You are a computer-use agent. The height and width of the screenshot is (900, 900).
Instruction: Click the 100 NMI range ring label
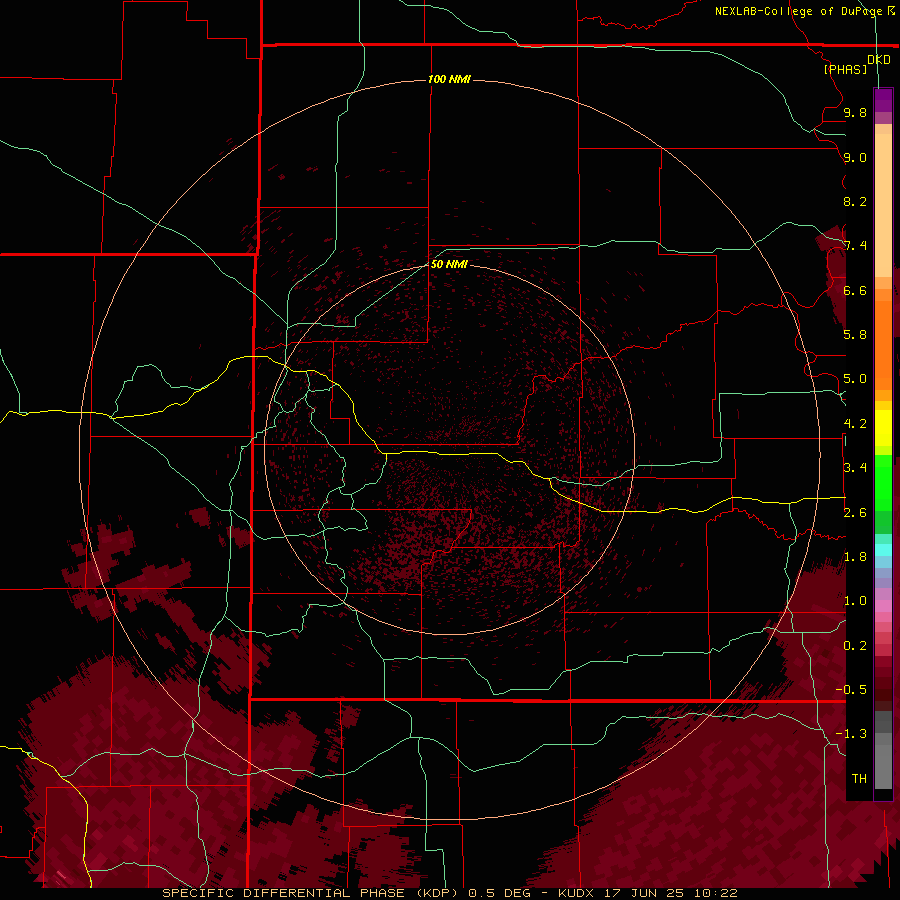point(449,79)
